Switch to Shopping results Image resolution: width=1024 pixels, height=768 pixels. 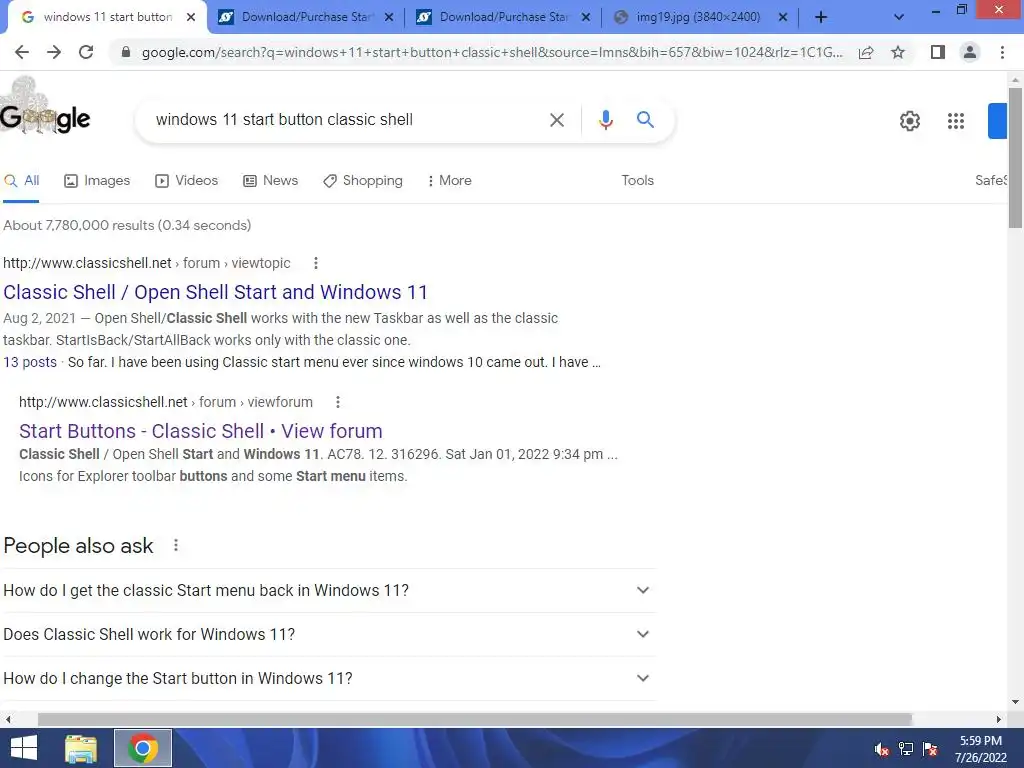click(363, 181)
